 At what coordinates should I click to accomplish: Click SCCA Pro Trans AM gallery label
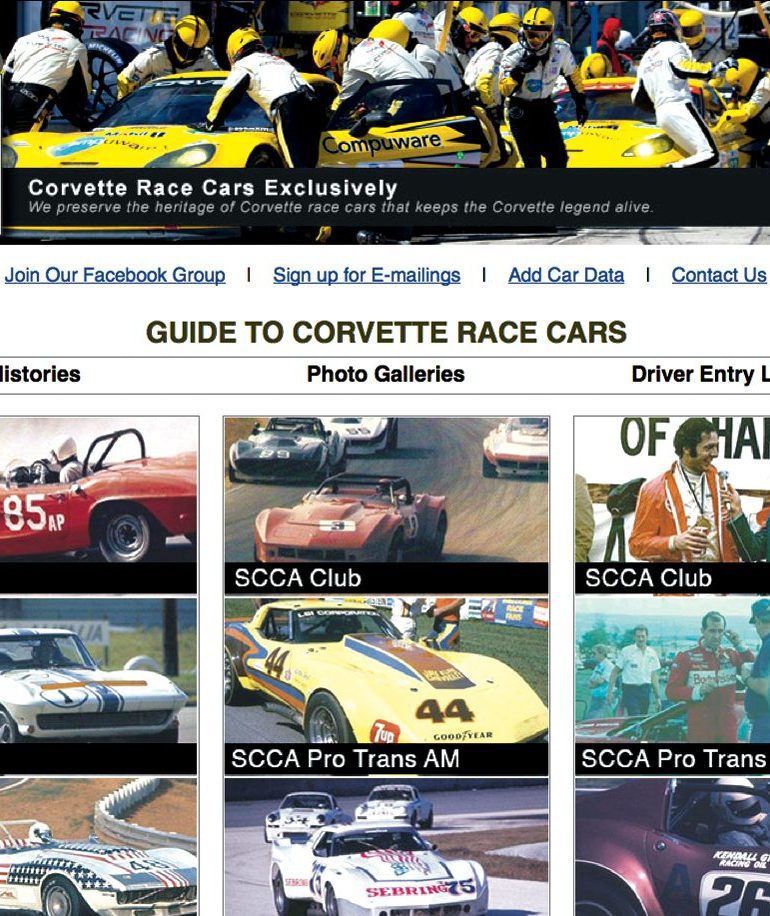(x=345, y=759)
